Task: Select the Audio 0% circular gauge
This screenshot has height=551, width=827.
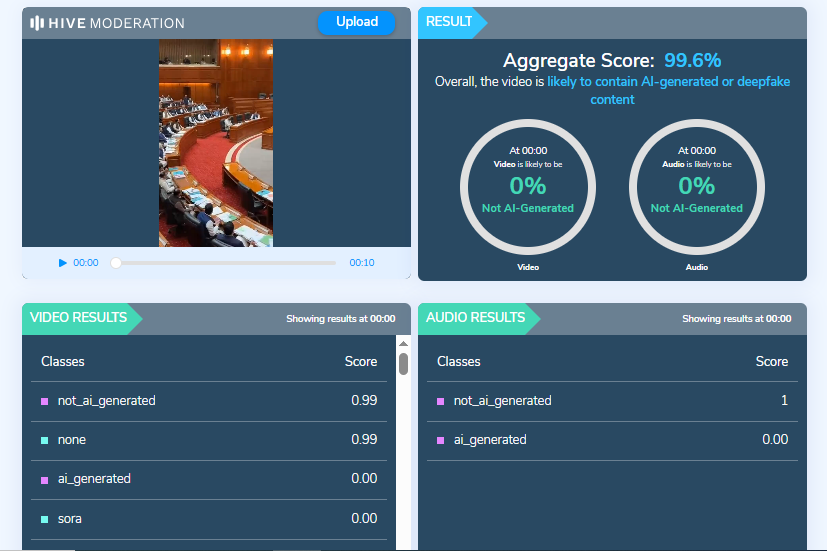Action: [x=696, y=186]
